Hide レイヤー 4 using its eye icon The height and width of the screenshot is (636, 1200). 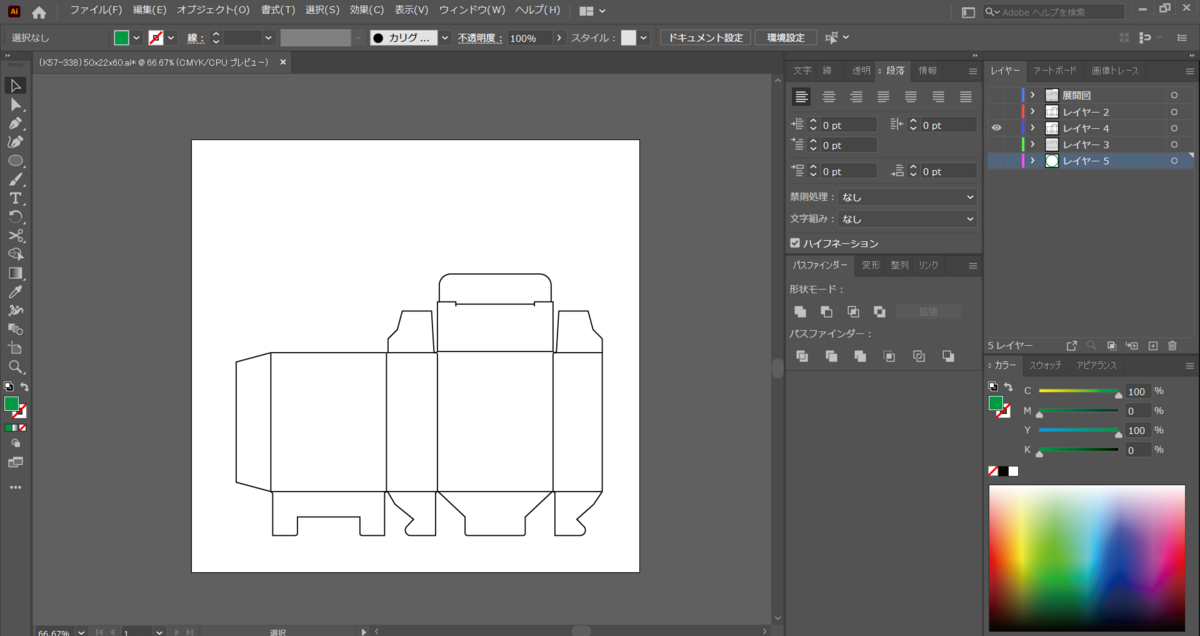point(996,128)
